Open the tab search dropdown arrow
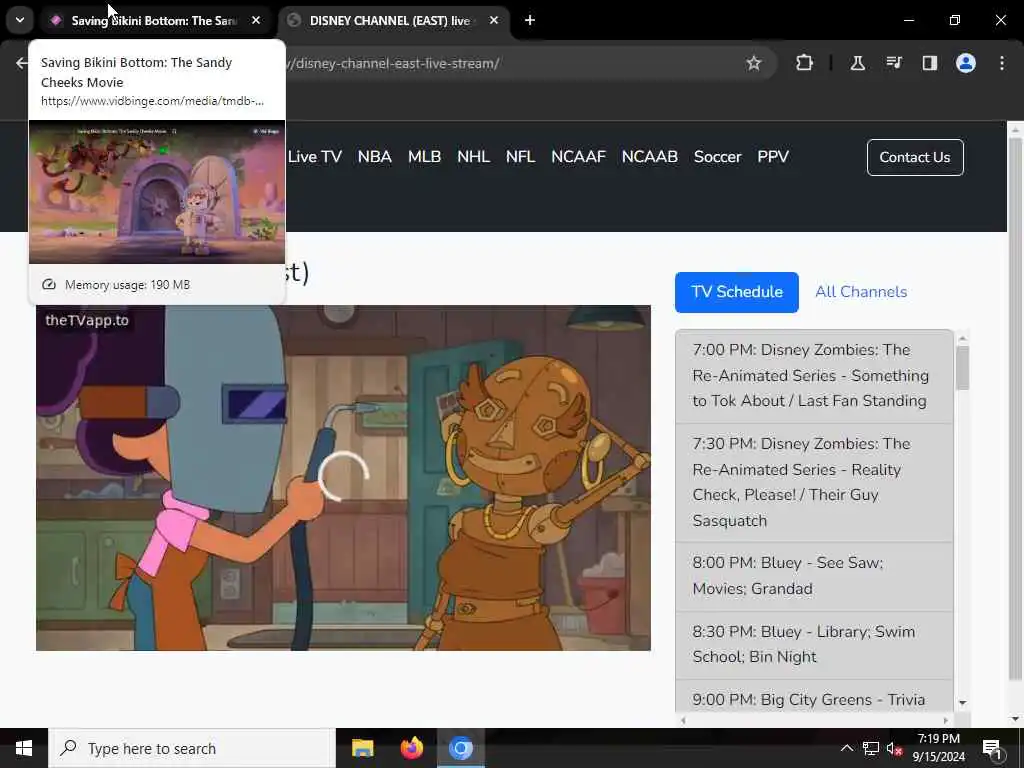This screenshot has width=1024, height=768. 20,20
